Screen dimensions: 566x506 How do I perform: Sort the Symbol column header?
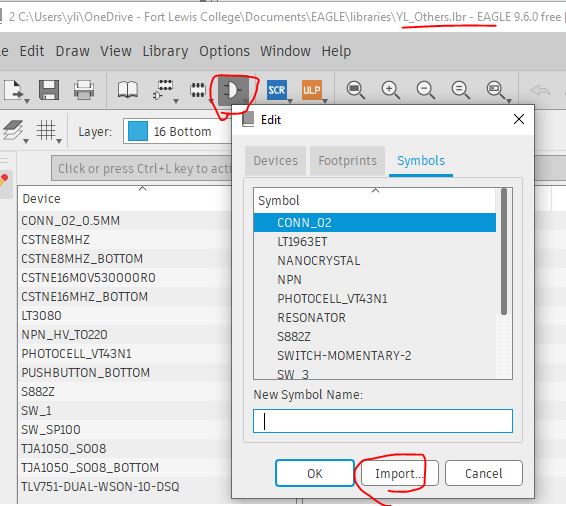coord(375,200)
